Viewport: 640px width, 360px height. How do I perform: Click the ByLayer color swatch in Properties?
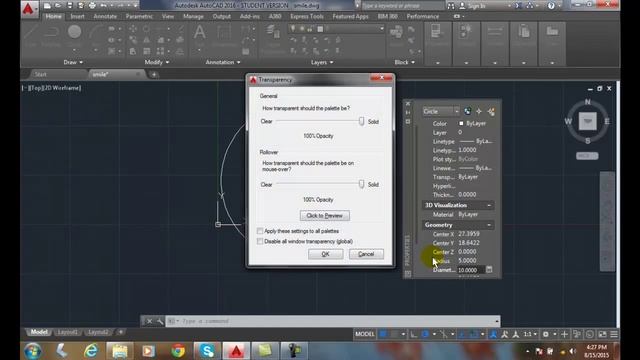tap(461, 123)
